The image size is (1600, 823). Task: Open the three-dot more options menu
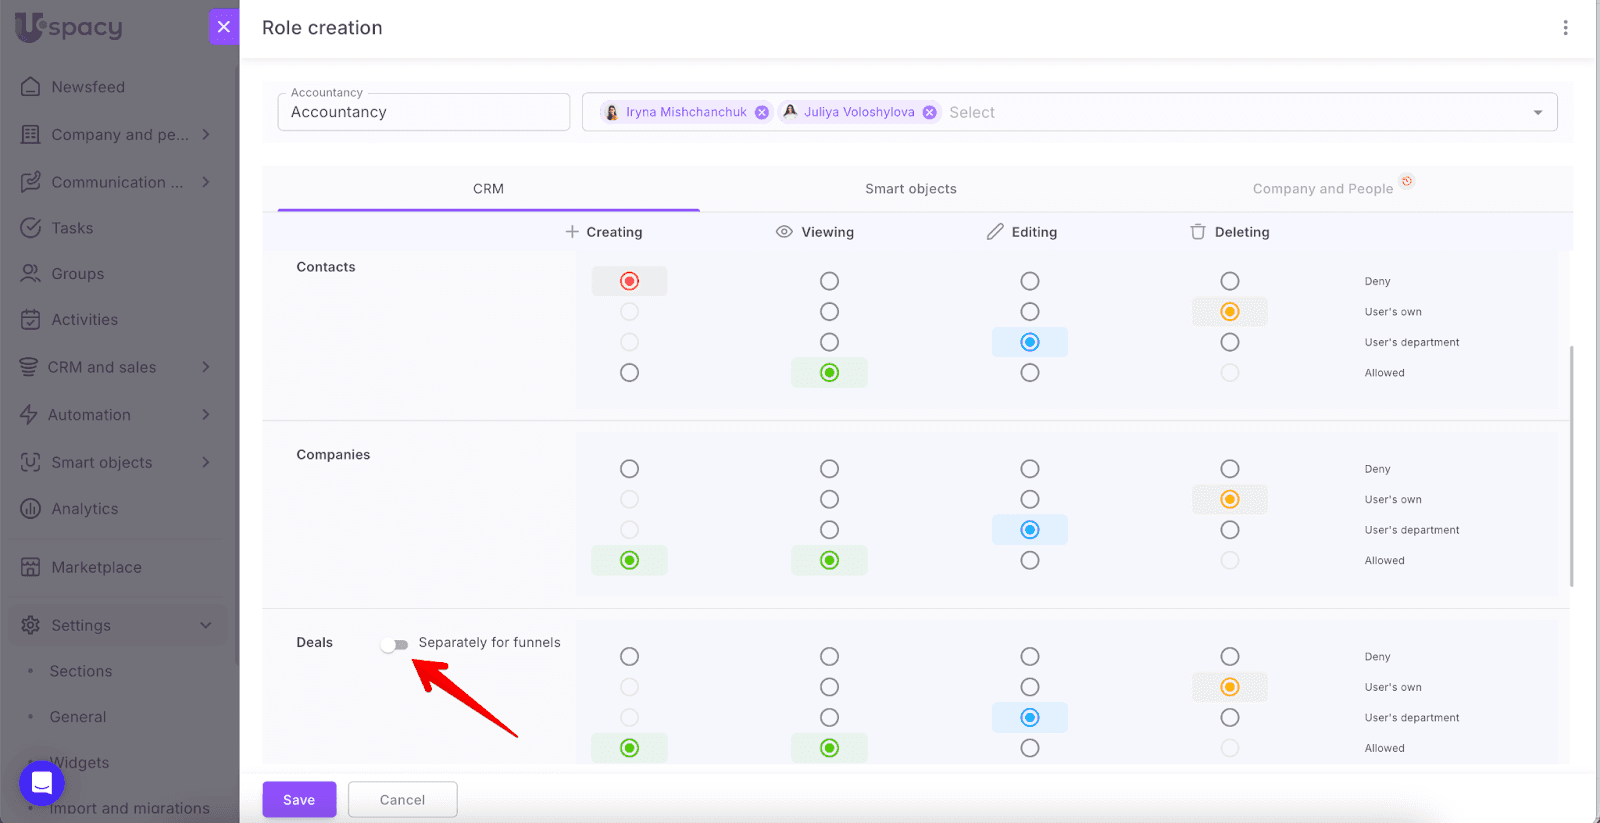point(1565,28)
